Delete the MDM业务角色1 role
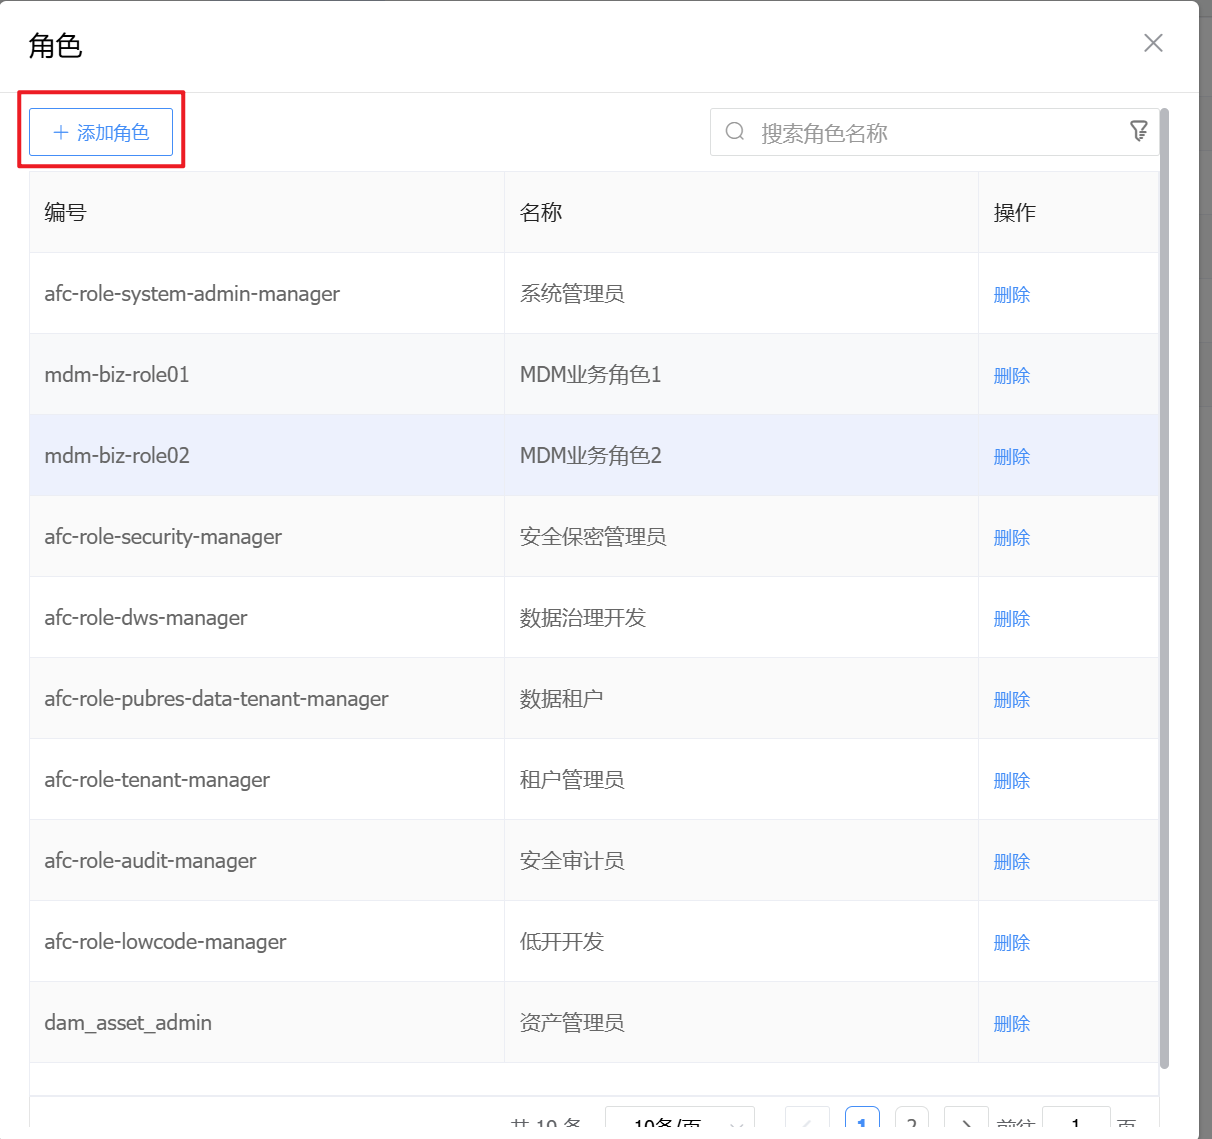 tap(1011, 376)
